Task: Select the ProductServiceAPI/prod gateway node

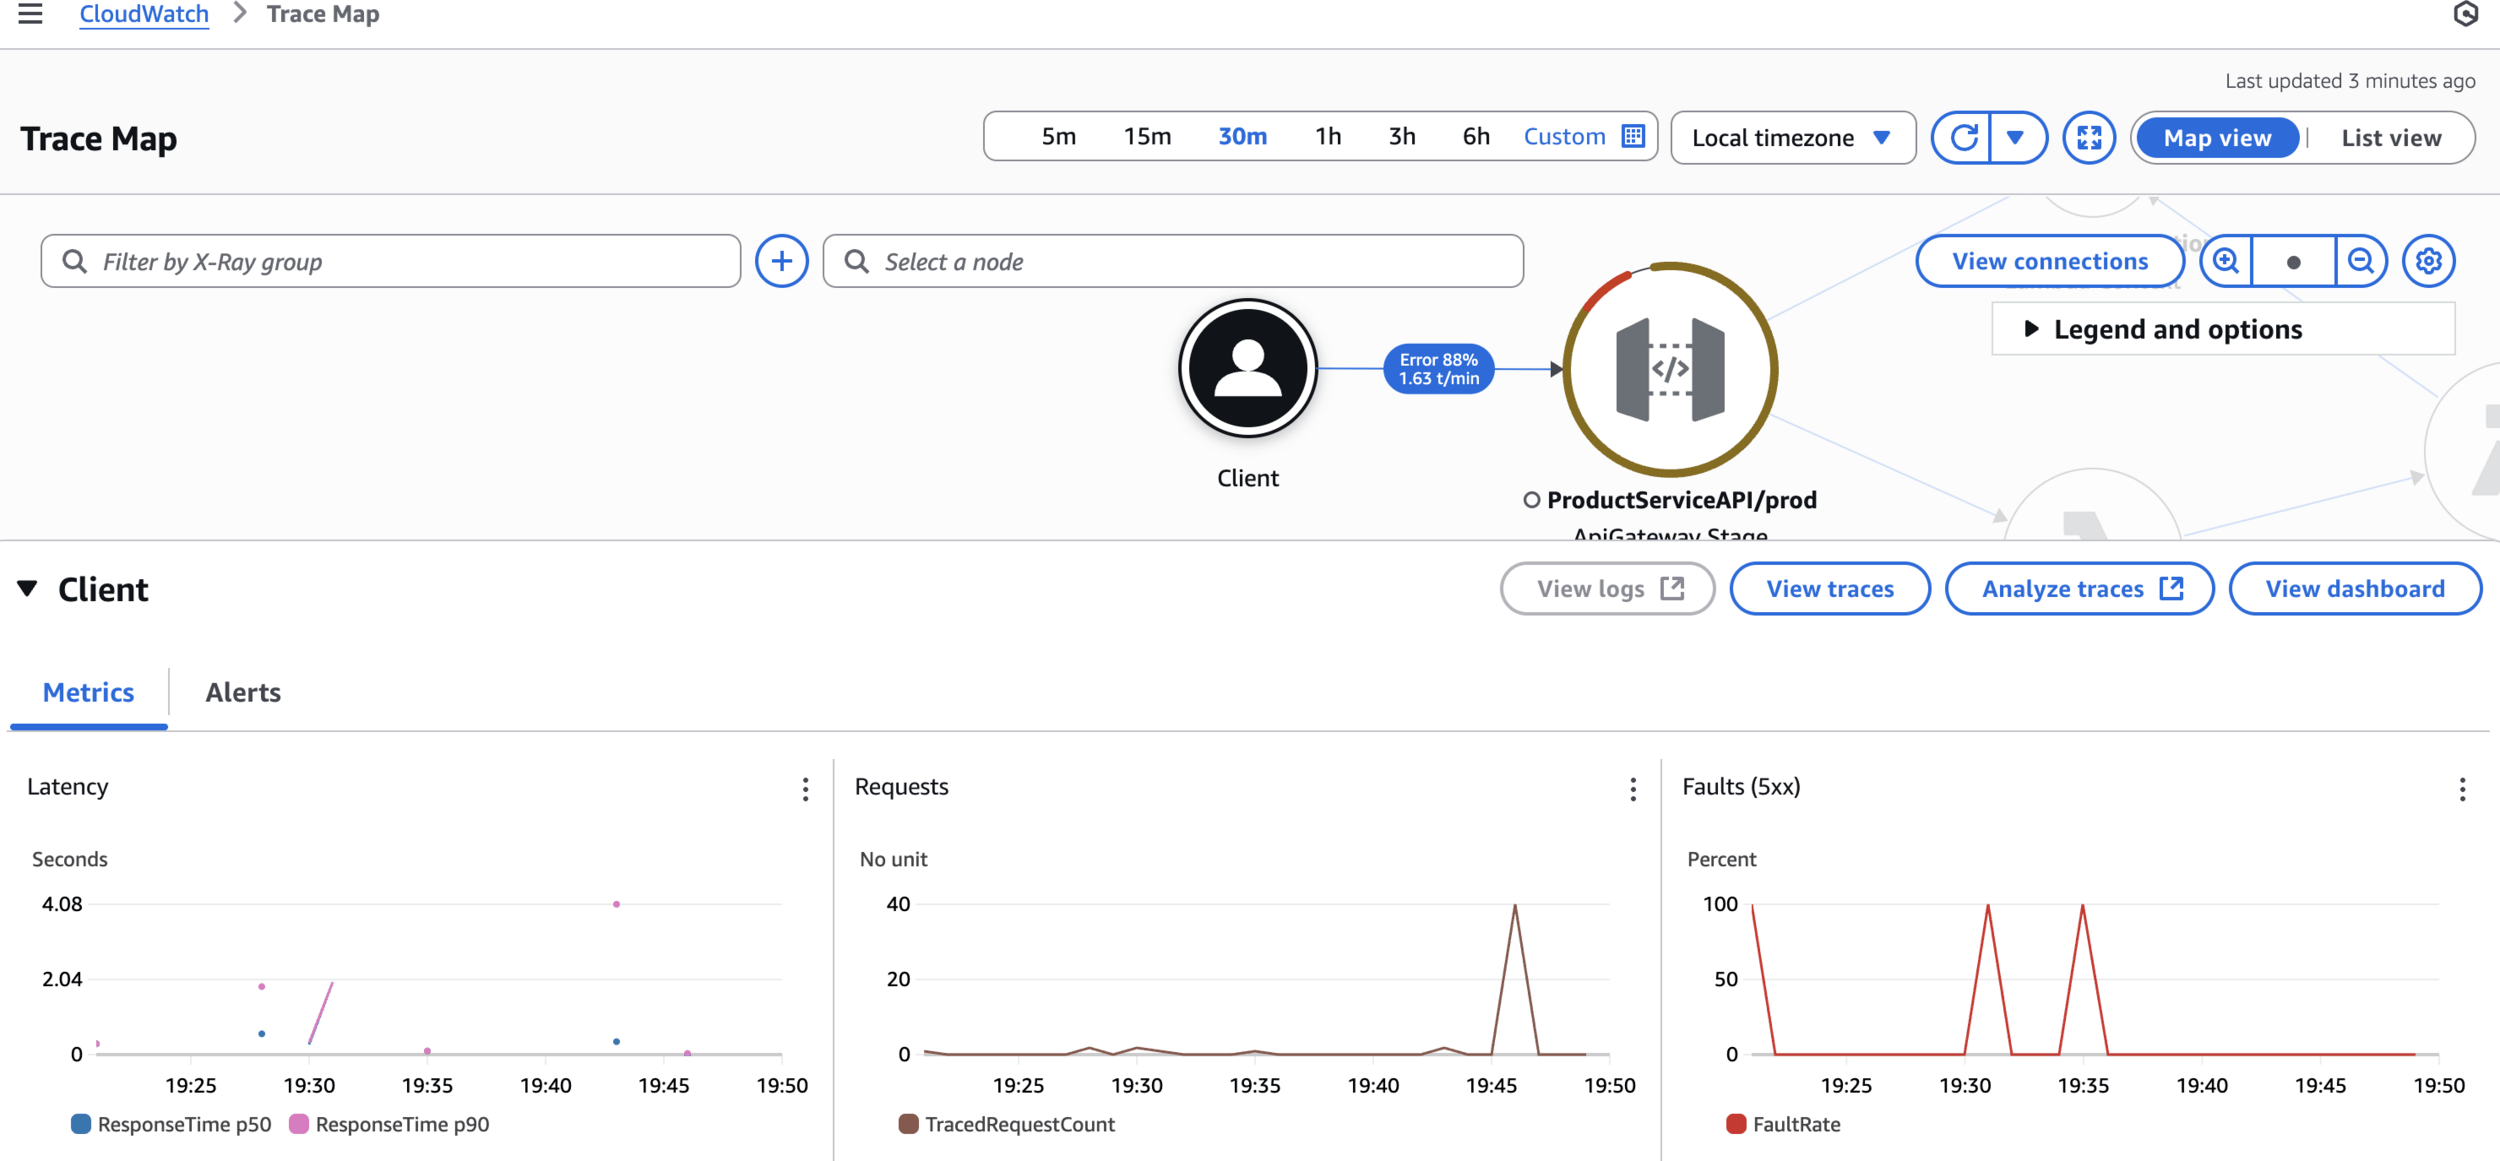Action: [1670, 369]
